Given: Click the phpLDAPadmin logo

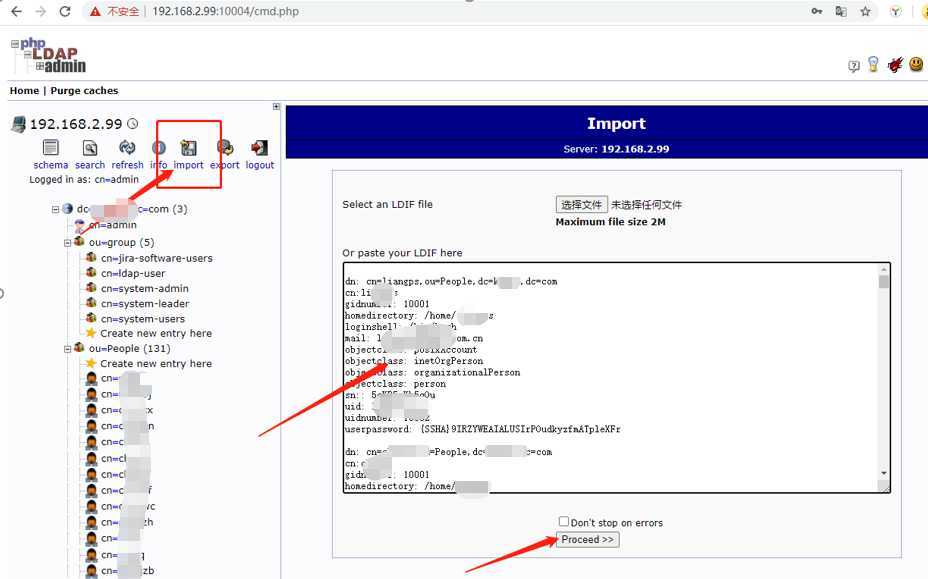Looking at the screenshot, I should click(49, 55).
